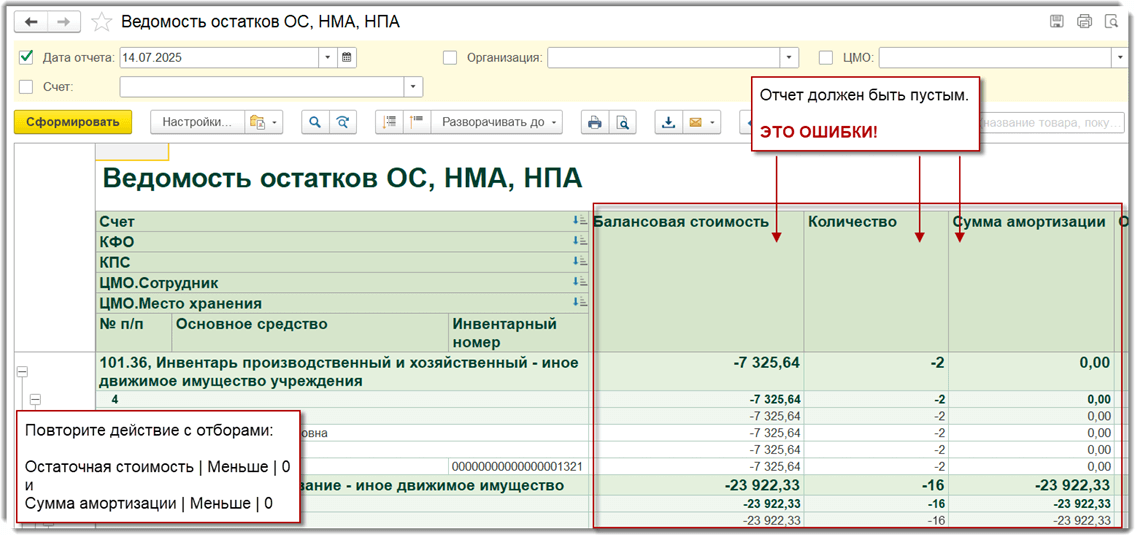Open calendar picker for report date
Screen dimensions: 1135x535
click(347, 58)
